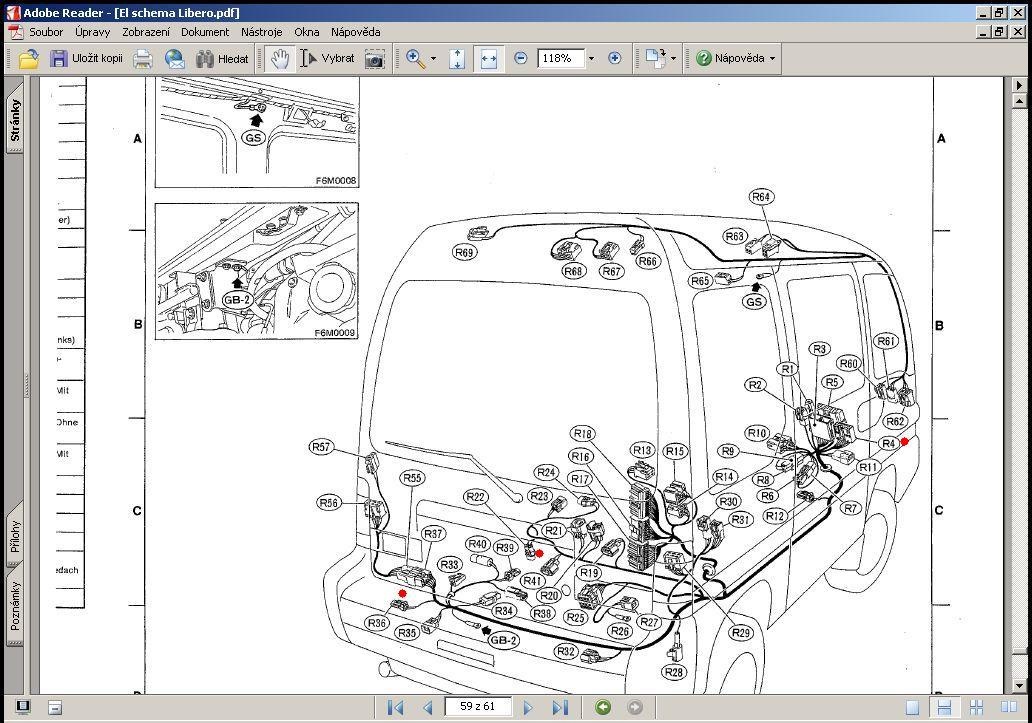
Task: Click the email icon in the toolbar
Action: [x=175, y=59]
